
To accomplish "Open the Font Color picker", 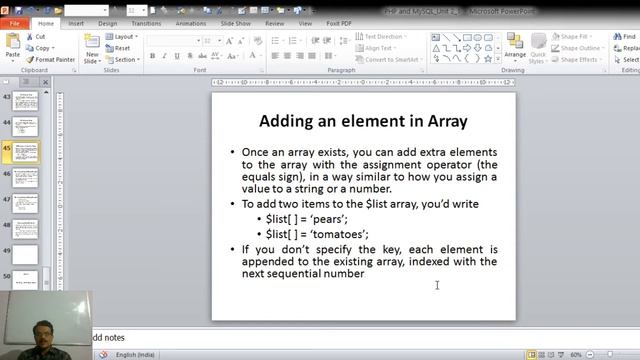I will [255, 56].
